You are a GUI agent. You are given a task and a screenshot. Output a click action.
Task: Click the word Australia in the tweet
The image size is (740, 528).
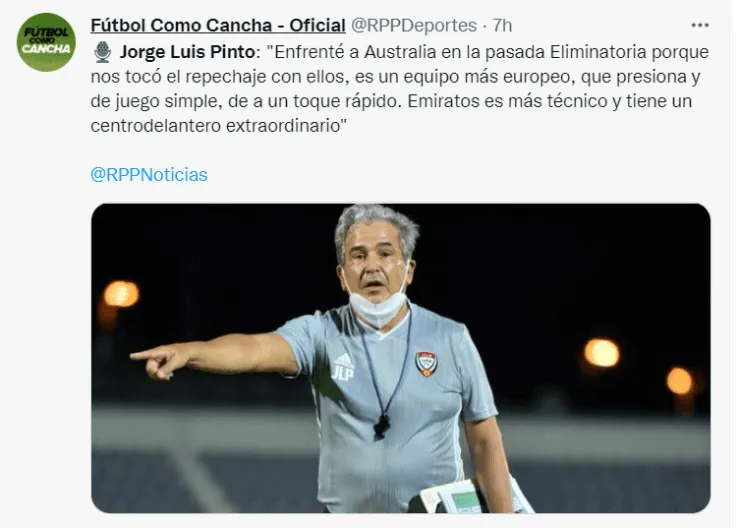[399, 52]
